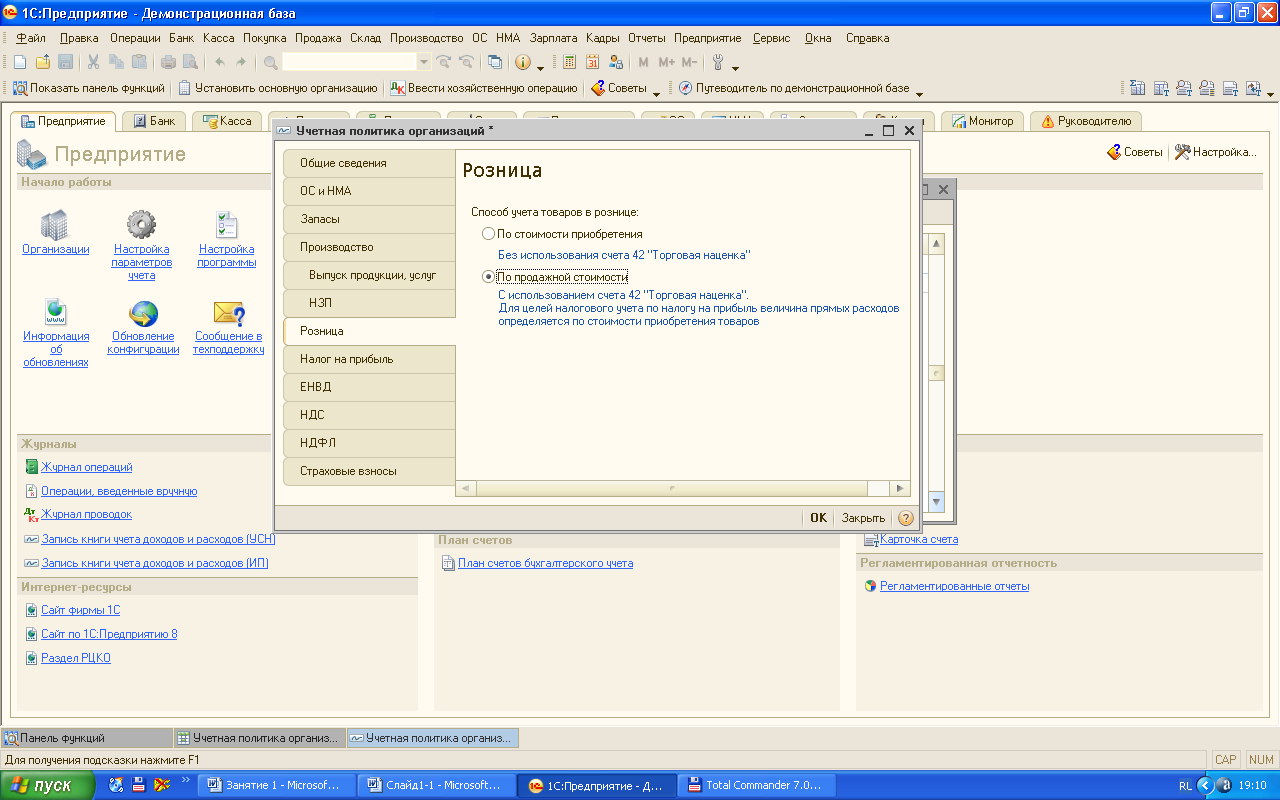Click the dialog horizontal scrollbar right arrow
The height and width of the screenshot is (800, 1280).
point(900,488)
